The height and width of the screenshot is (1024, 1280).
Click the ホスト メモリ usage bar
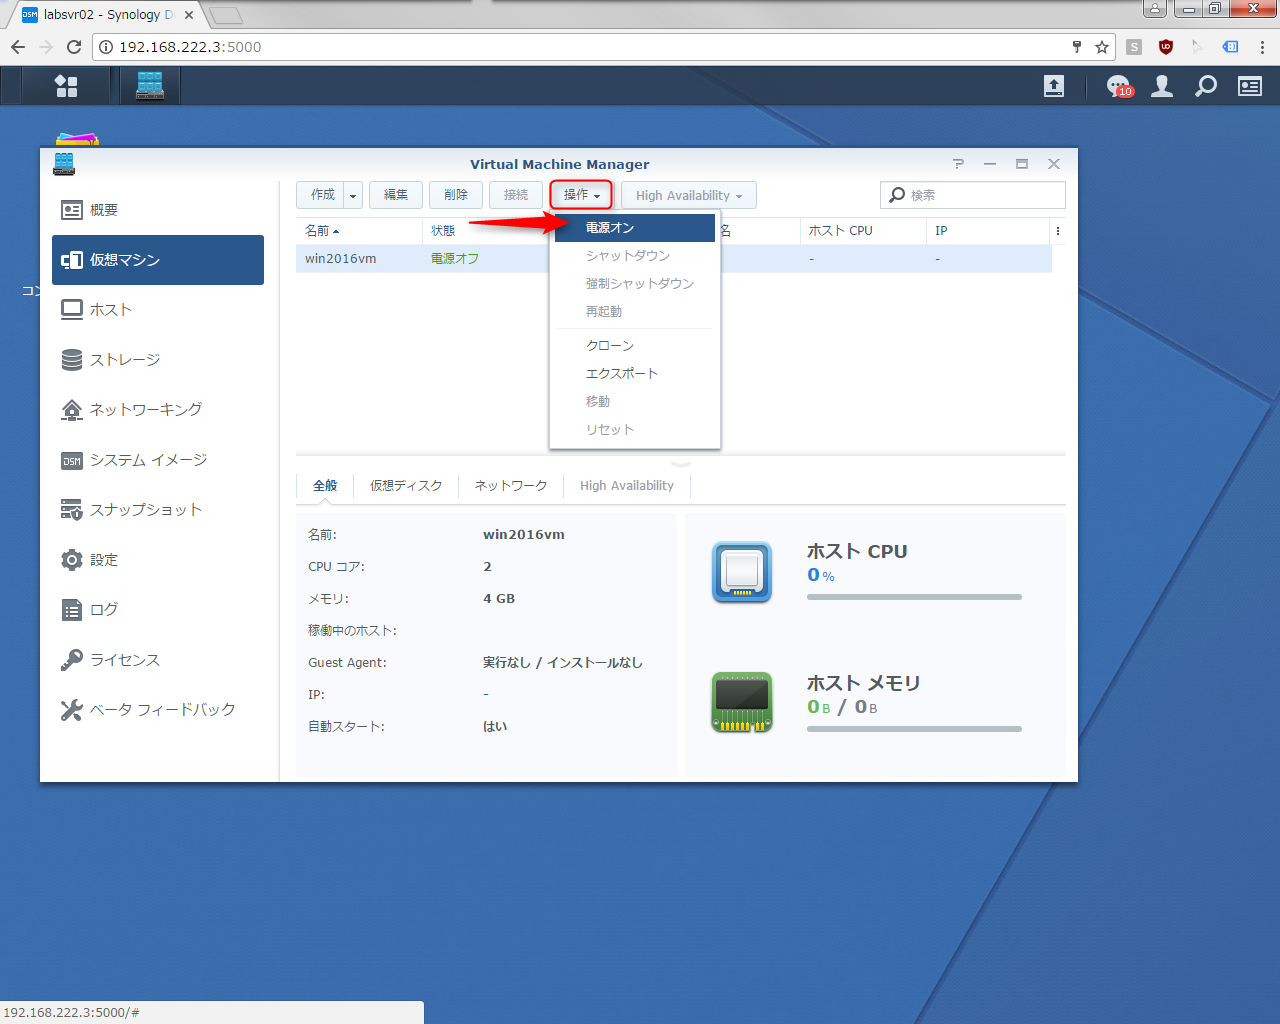[x=914, y=729]
